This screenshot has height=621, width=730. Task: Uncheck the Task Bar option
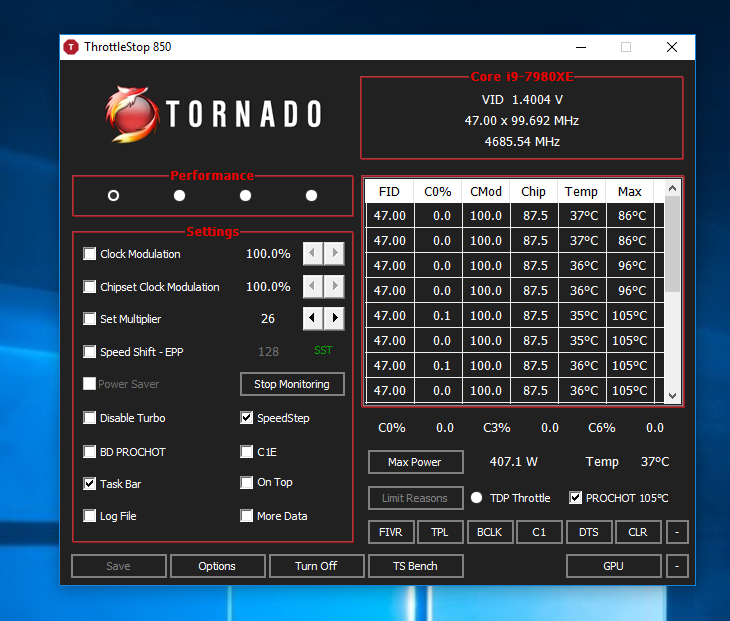(x=89, y=484)
